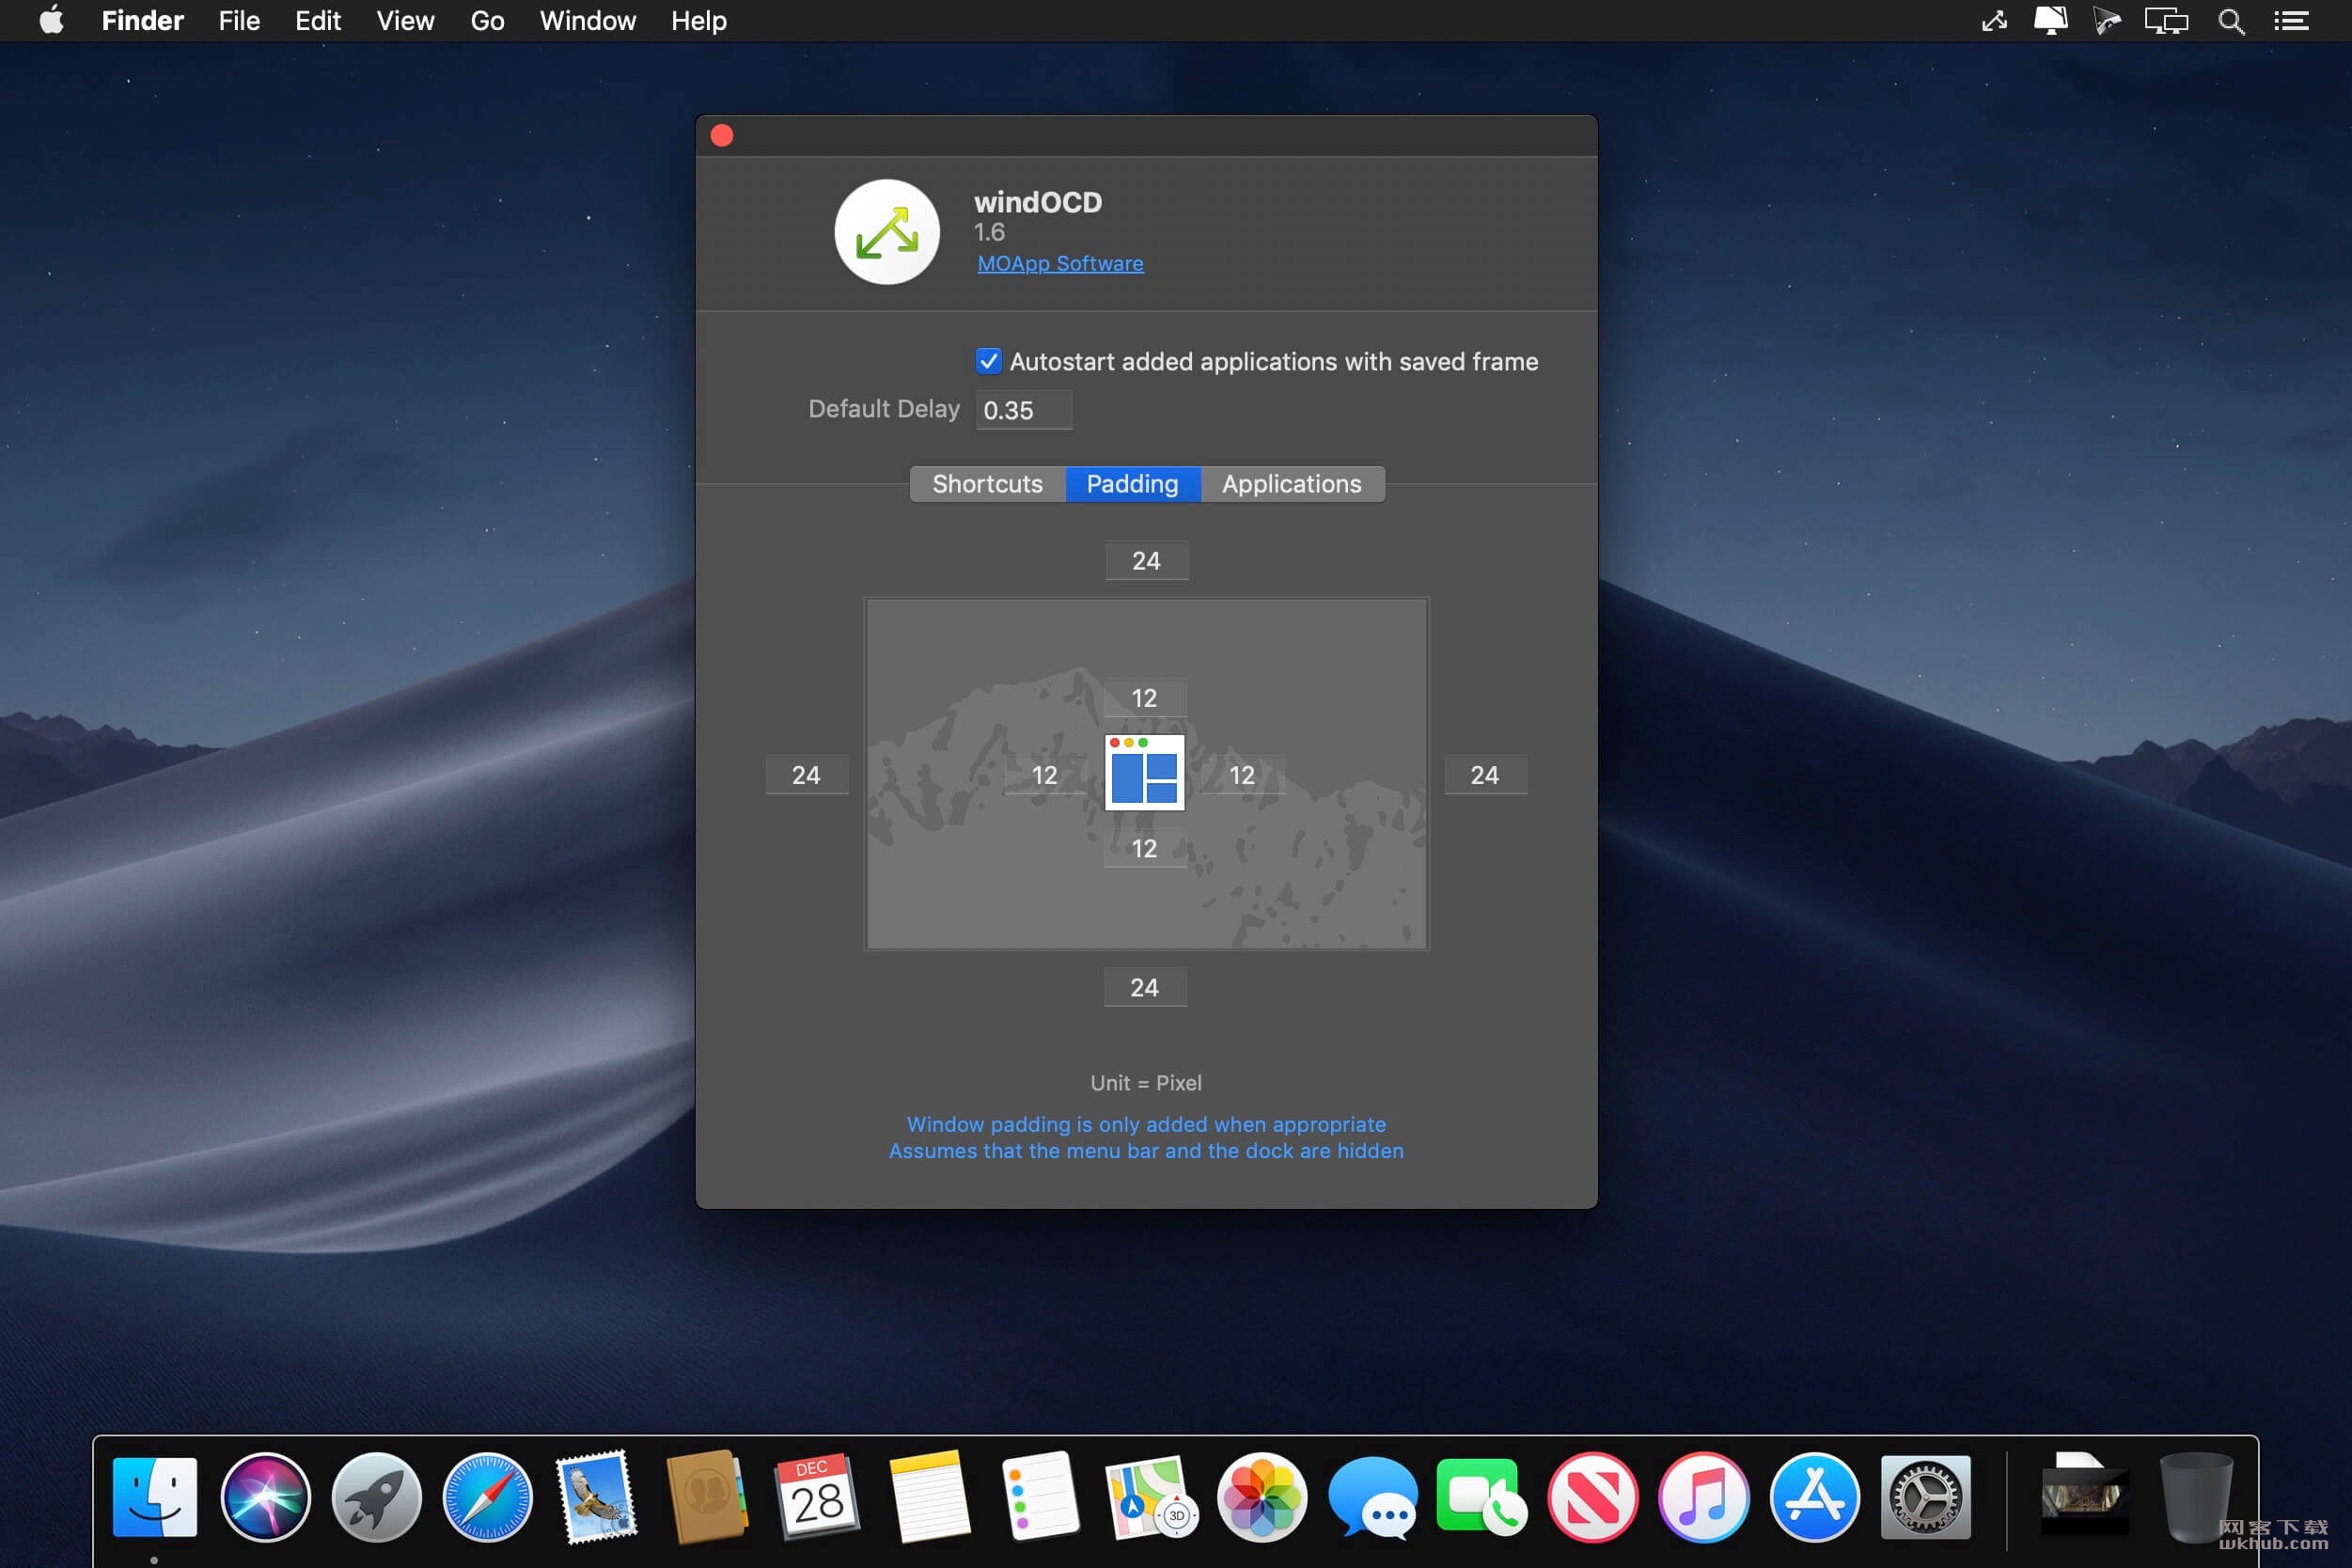Image resolution: width=2352 pixels, height=1568 pixels.
Task: Open Calendar showing DEC 28
Action: (x=817, y=1497)
